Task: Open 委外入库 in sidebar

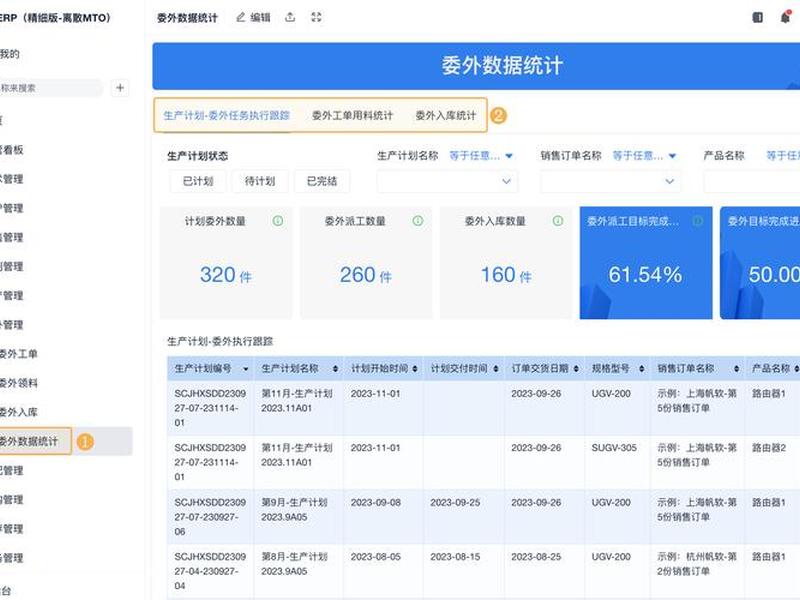Action: coord(19,412)
